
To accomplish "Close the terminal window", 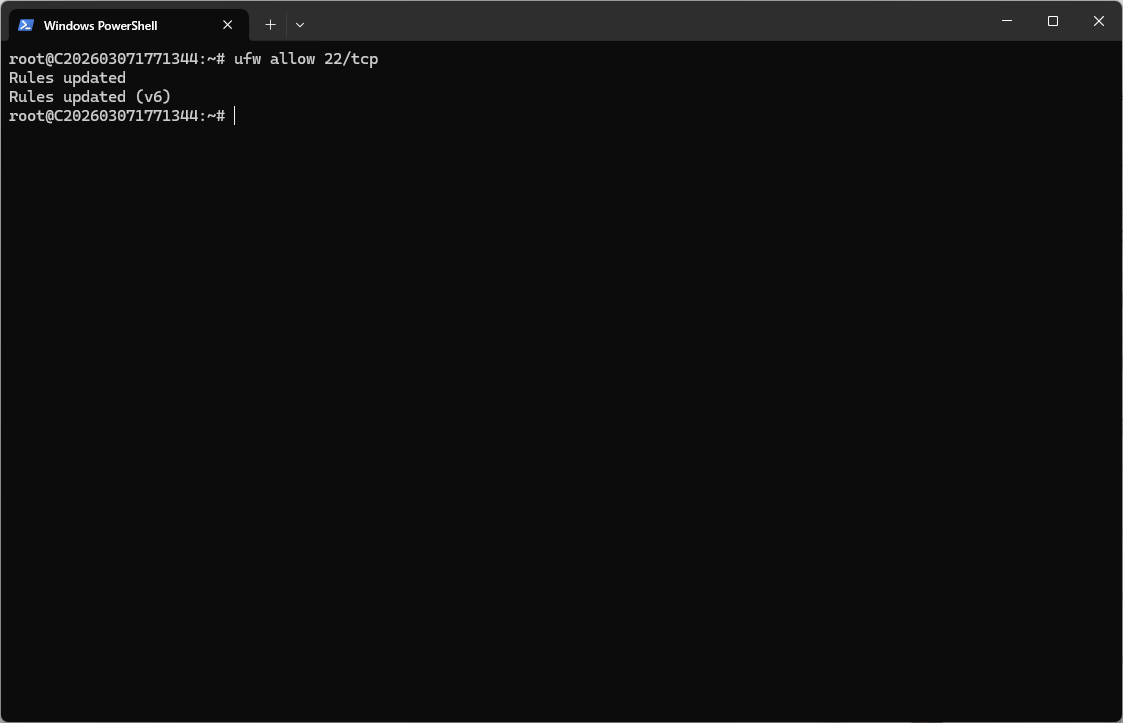I will 1098,21.
